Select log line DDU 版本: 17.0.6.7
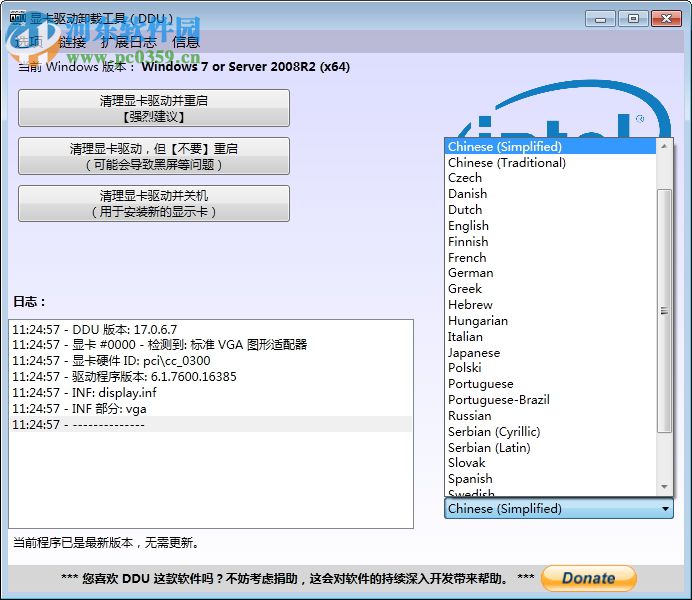 click(x=212, y=330)
